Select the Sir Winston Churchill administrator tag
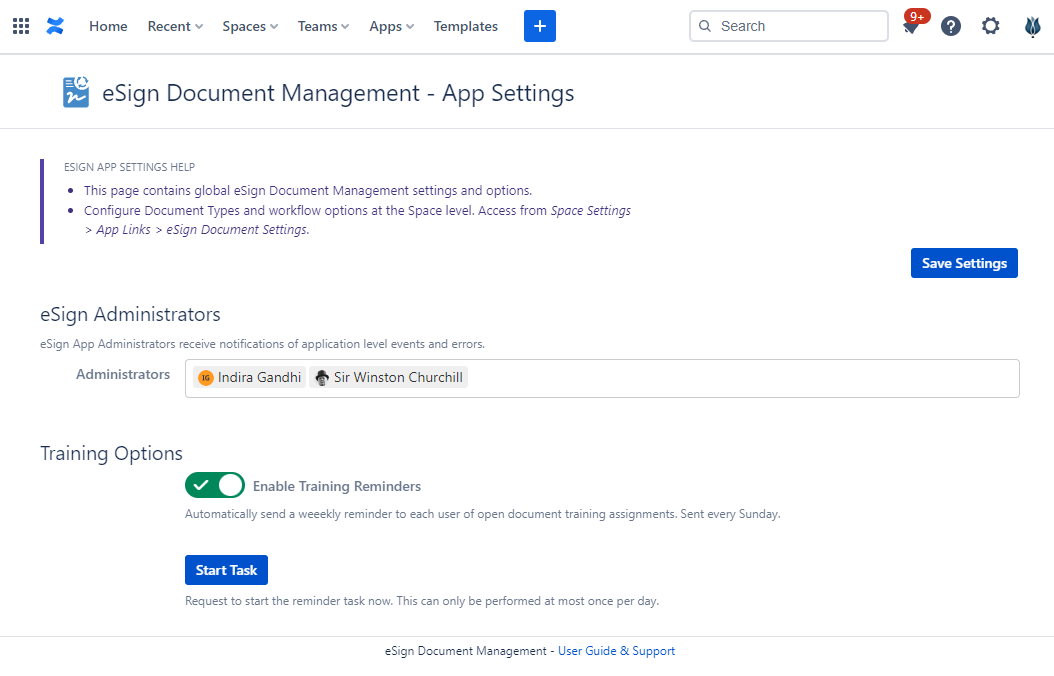Viewport: 1054px width, 676px height. [389, 378]
